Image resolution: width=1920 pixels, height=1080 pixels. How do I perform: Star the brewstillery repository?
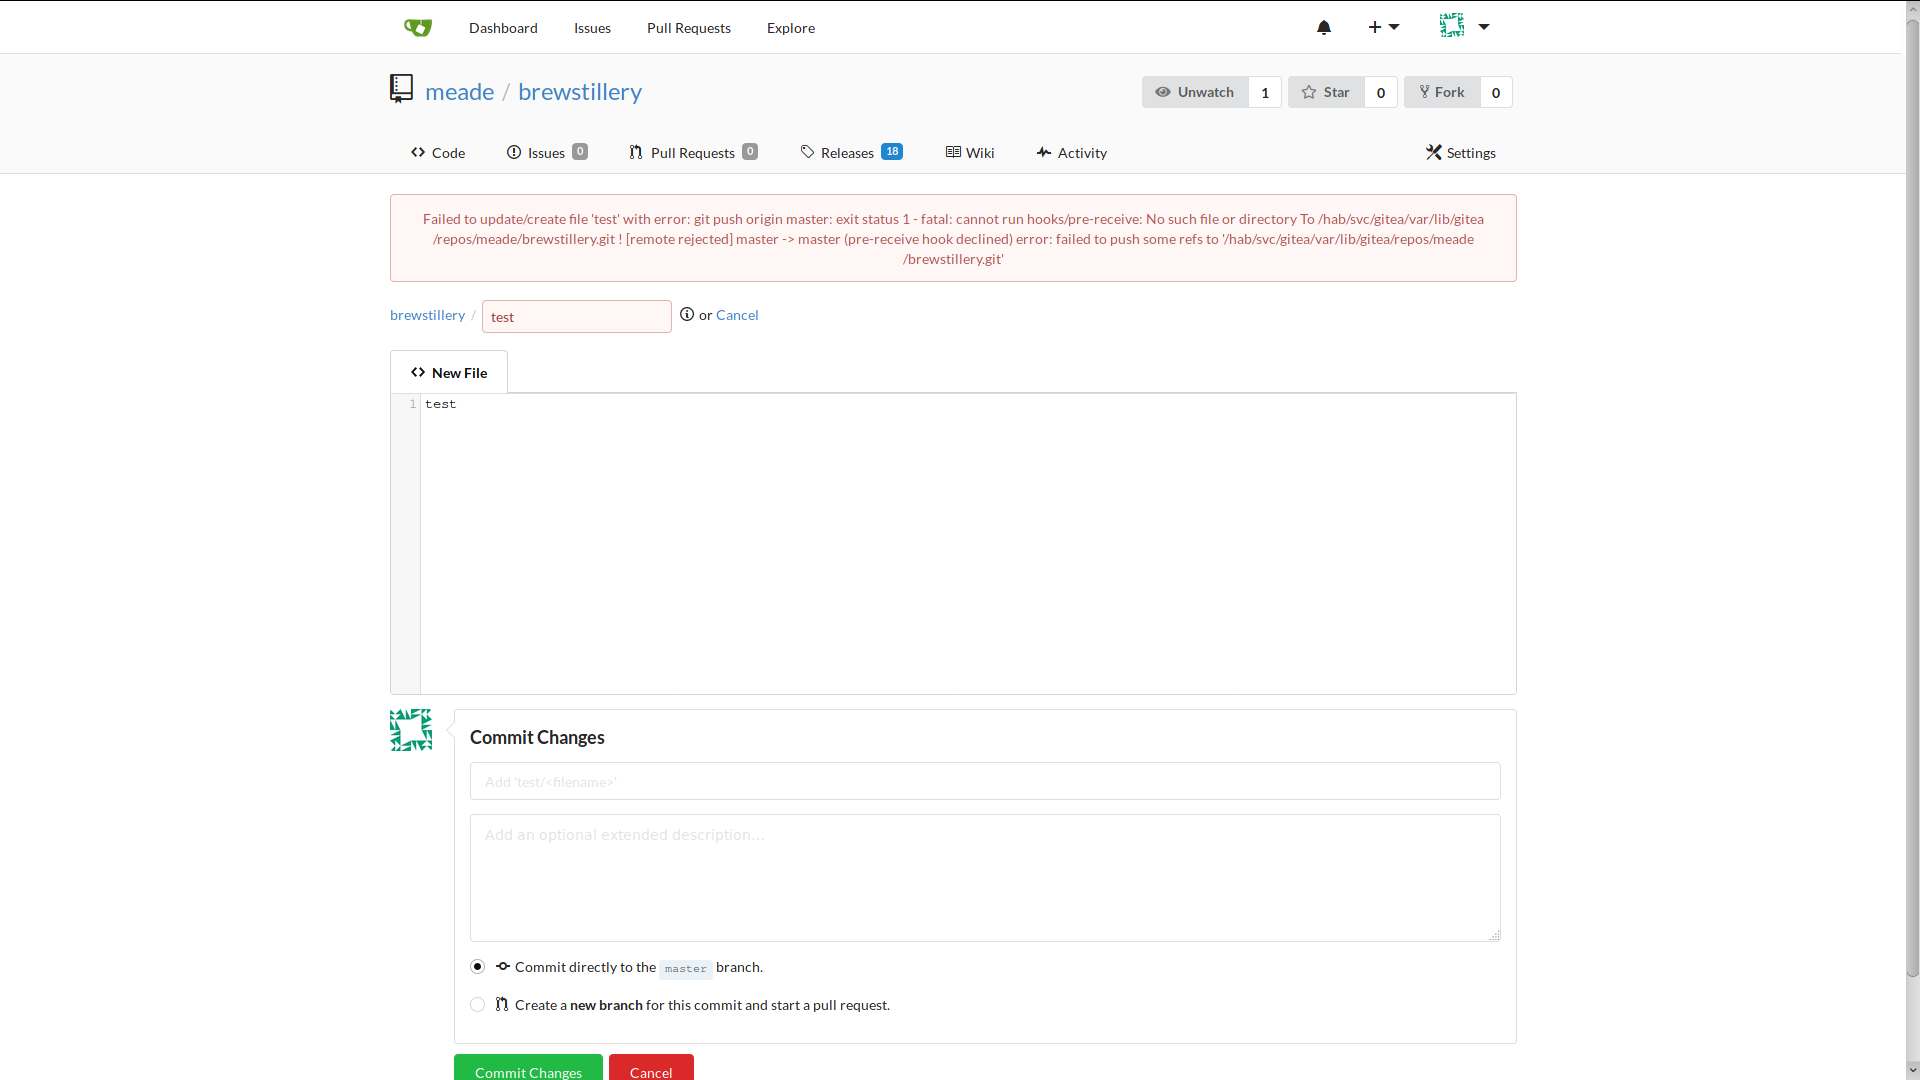click(1326, 92)
